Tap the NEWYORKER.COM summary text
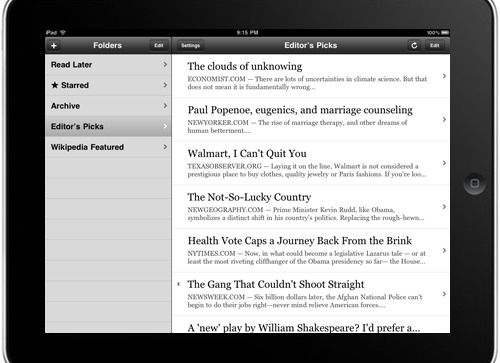The width and height of the screenshot is (500, 363). (297, 127)
